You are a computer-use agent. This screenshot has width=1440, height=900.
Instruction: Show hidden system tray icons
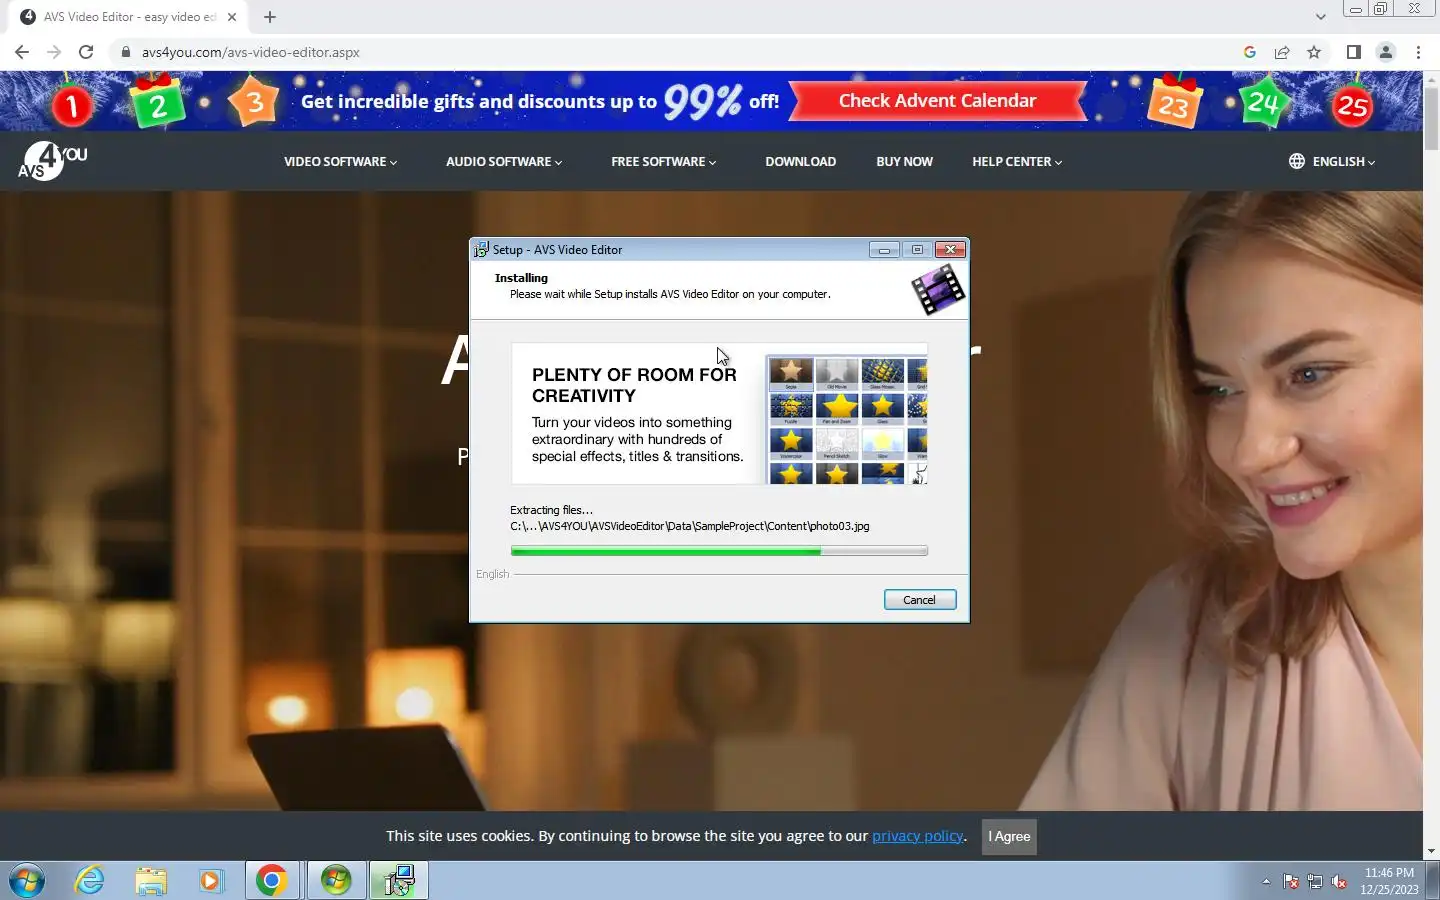pyautogui.click(x=1266, y=881)
